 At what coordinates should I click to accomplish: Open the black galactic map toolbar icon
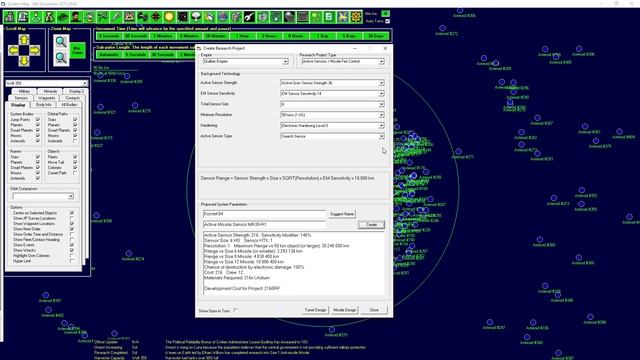coord(182,17)
